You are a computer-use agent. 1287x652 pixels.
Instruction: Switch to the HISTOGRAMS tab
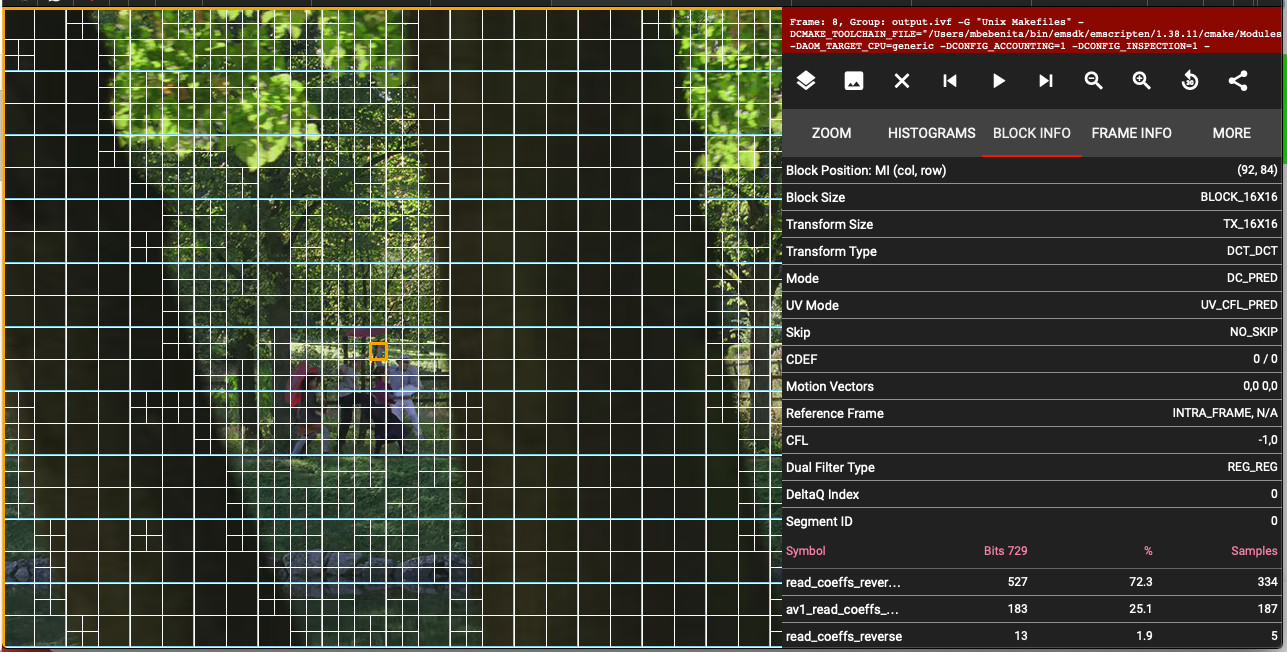tap(932, 133)
